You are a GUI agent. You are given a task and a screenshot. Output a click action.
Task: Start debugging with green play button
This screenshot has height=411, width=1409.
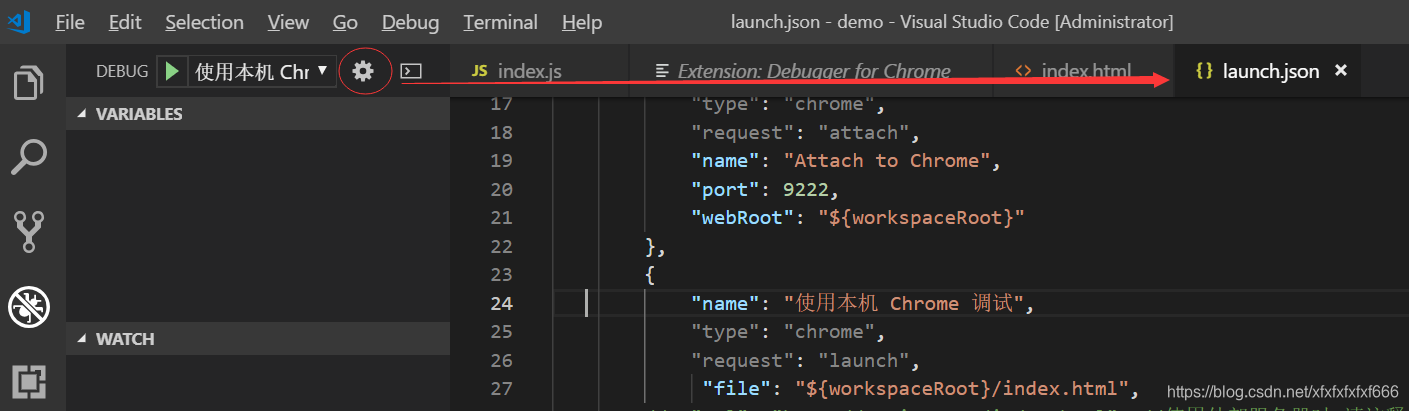172,71
